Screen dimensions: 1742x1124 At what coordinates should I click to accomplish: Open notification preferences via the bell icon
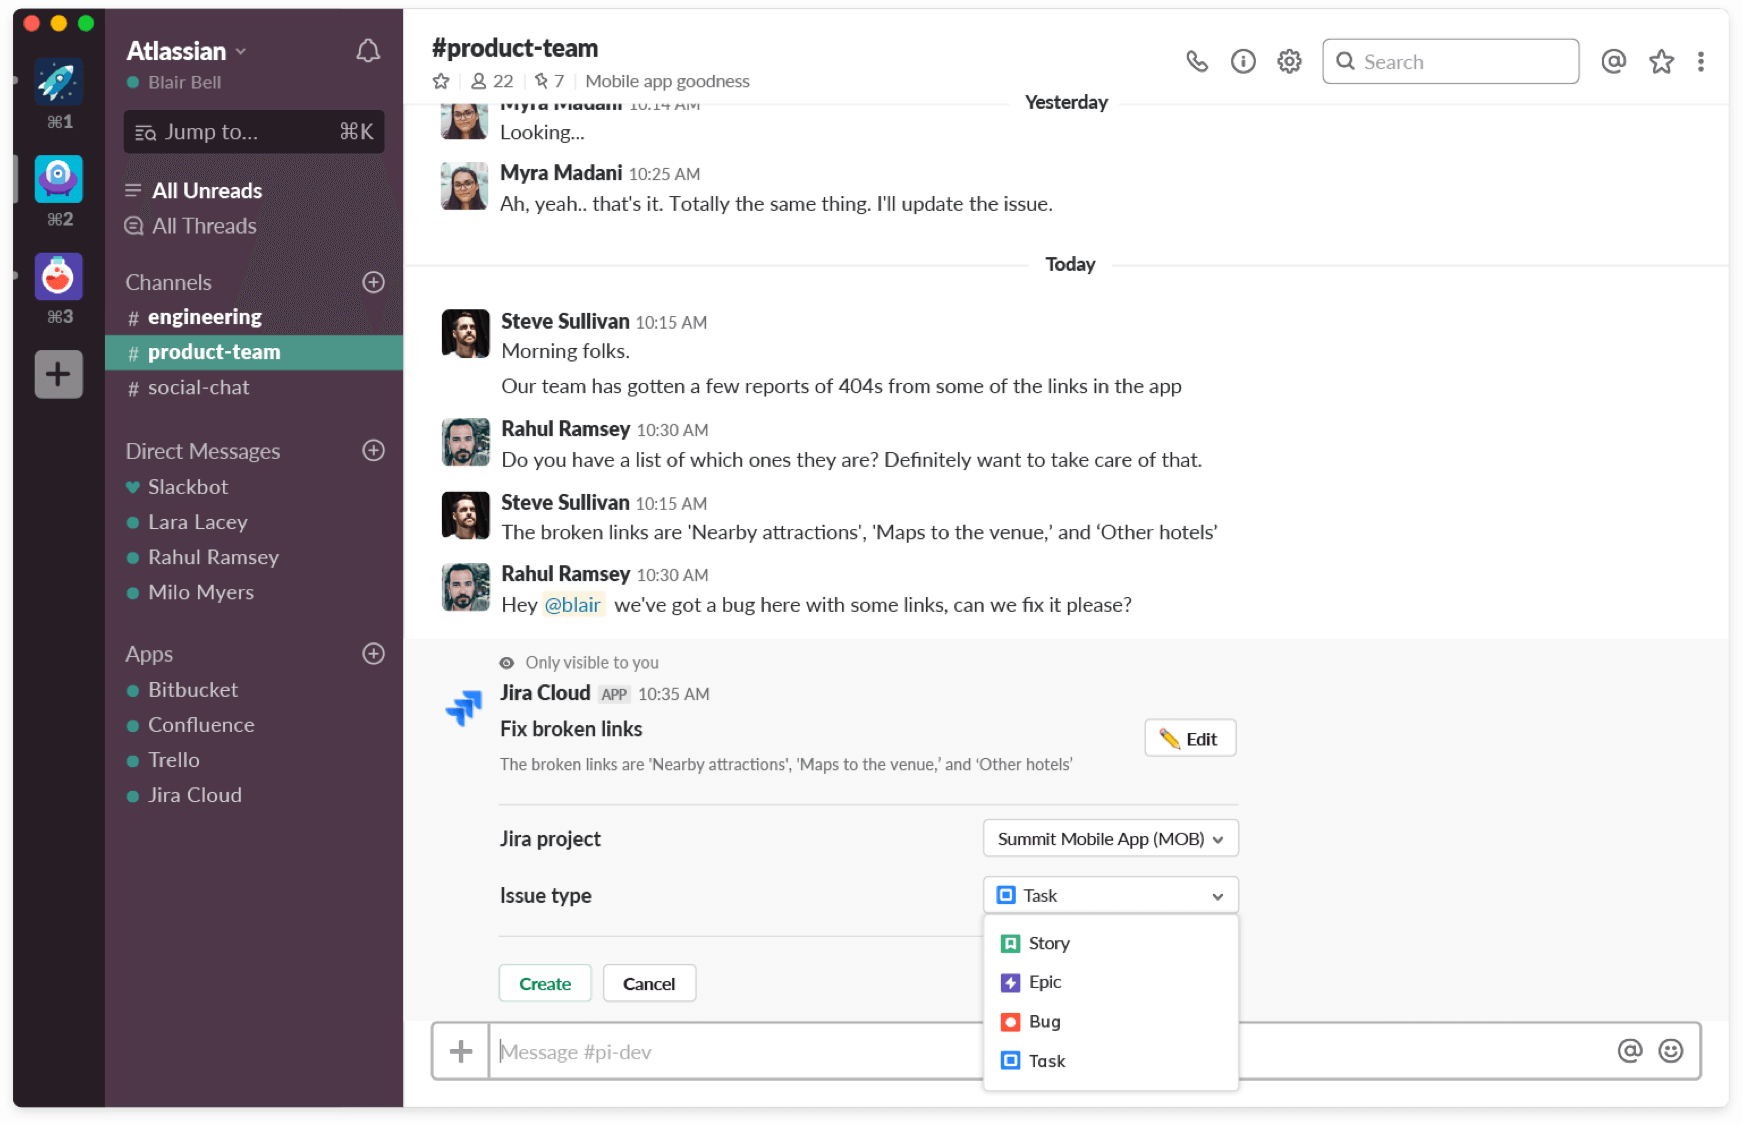368,51
